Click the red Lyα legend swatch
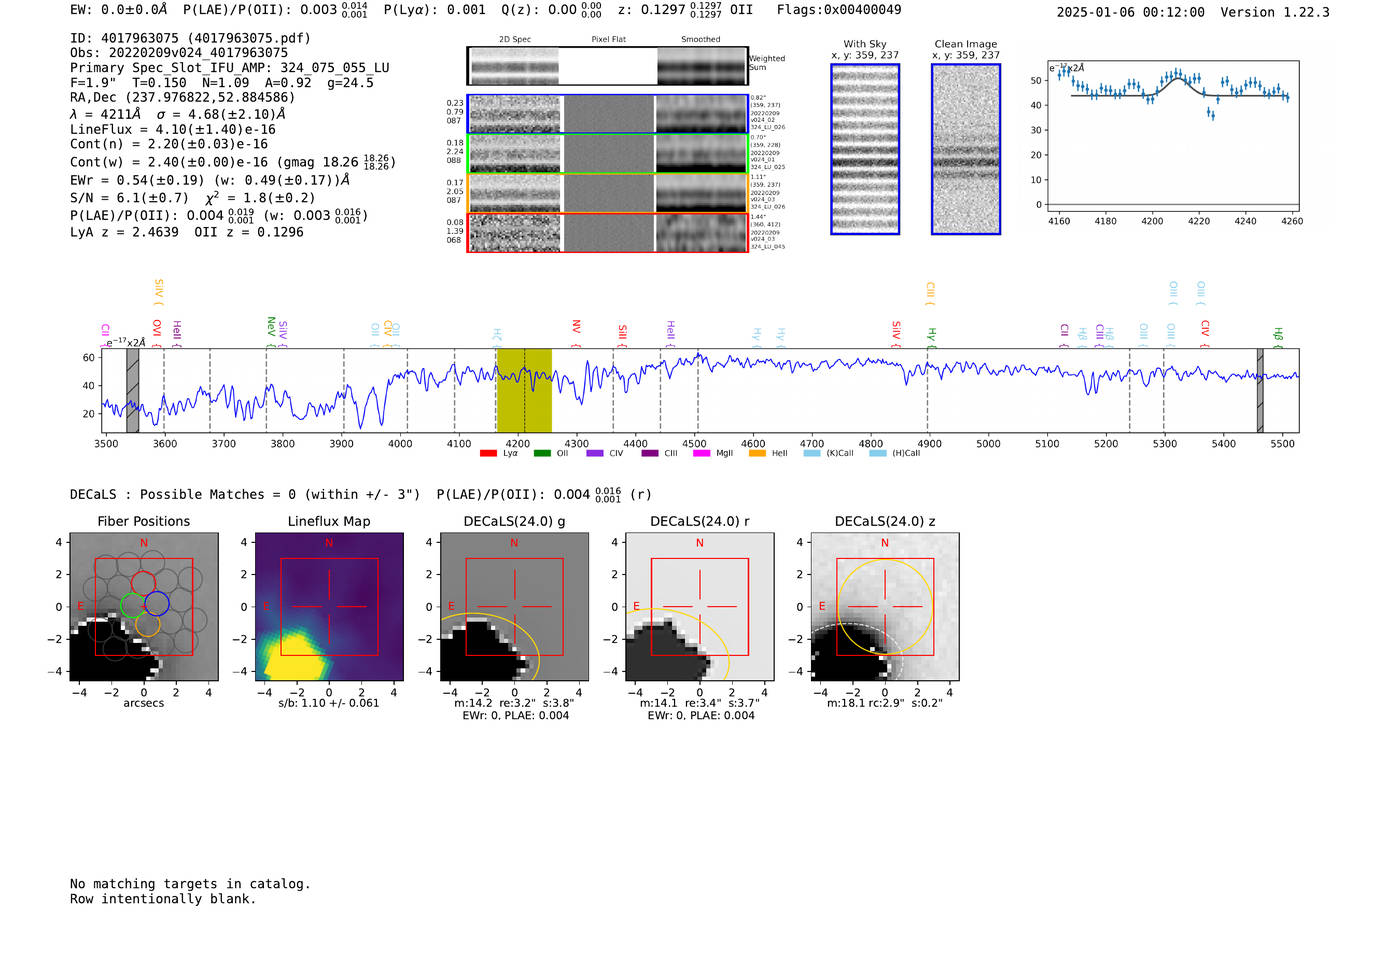The width and height of the screenshot is (1400, 953). point(488,454)
